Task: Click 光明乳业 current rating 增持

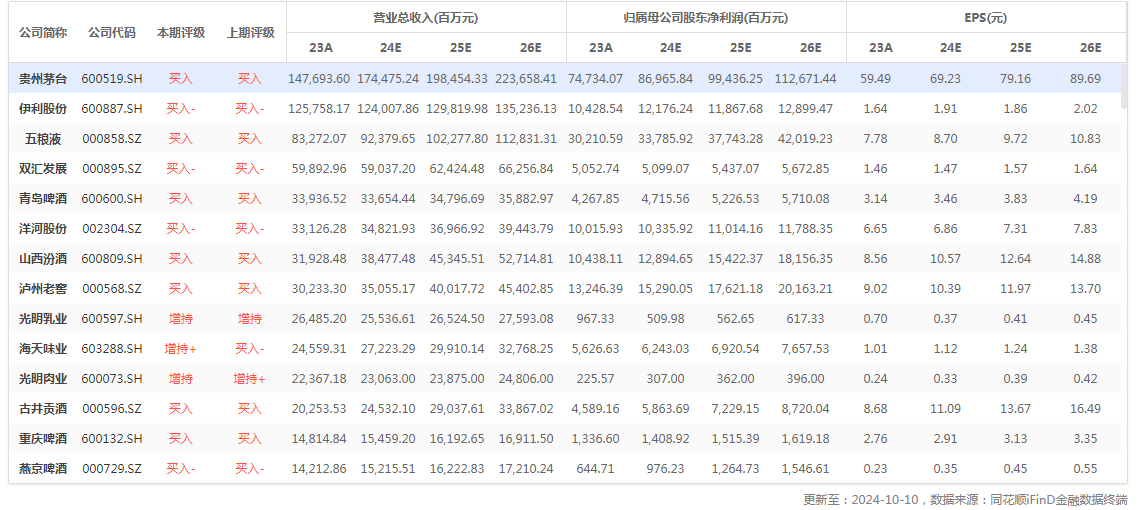Action: tap(181, 318)
